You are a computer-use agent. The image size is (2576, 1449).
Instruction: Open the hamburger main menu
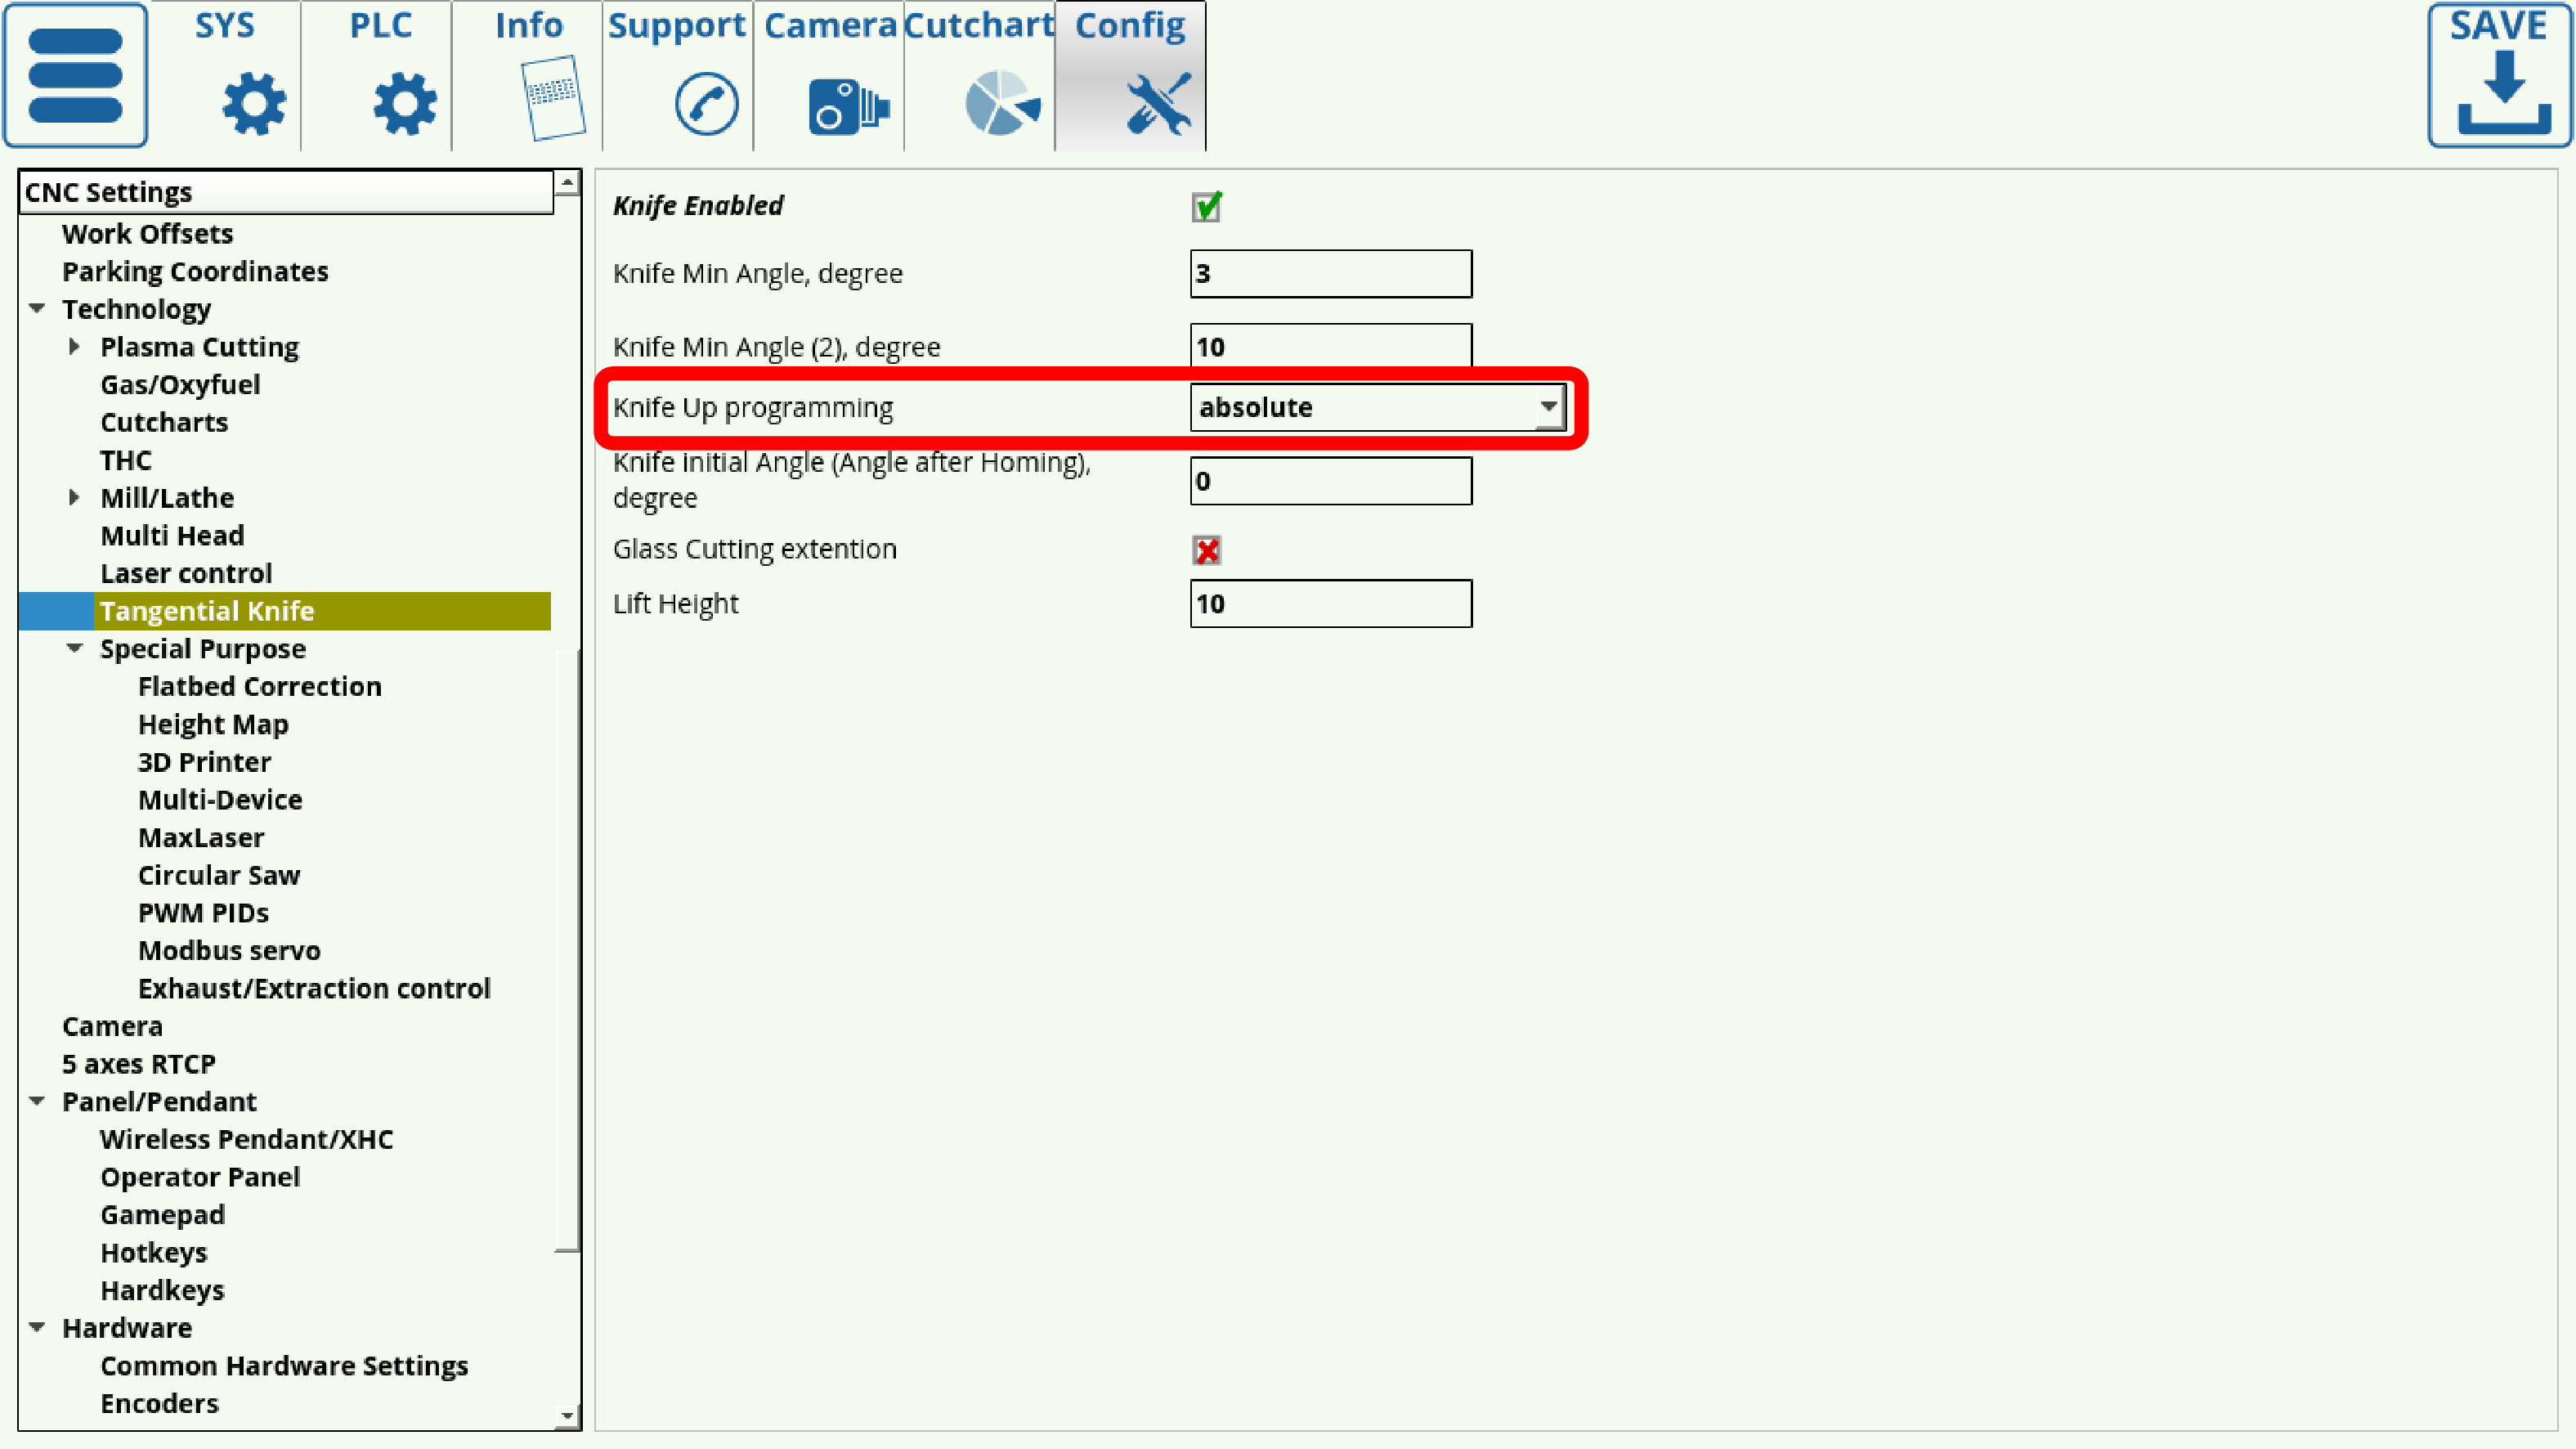click(x=76, y=75)
